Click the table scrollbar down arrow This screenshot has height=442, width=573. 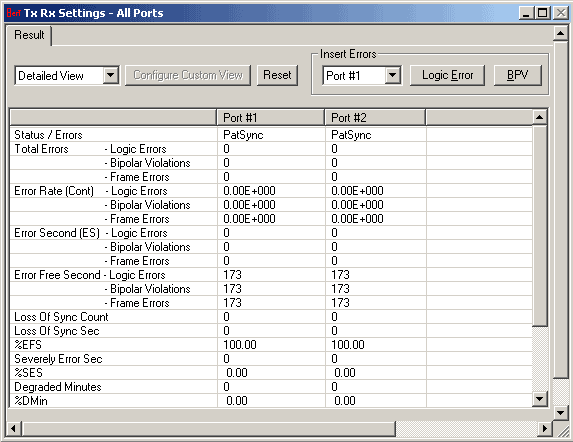pyautogui.click(x=539, y=399)
